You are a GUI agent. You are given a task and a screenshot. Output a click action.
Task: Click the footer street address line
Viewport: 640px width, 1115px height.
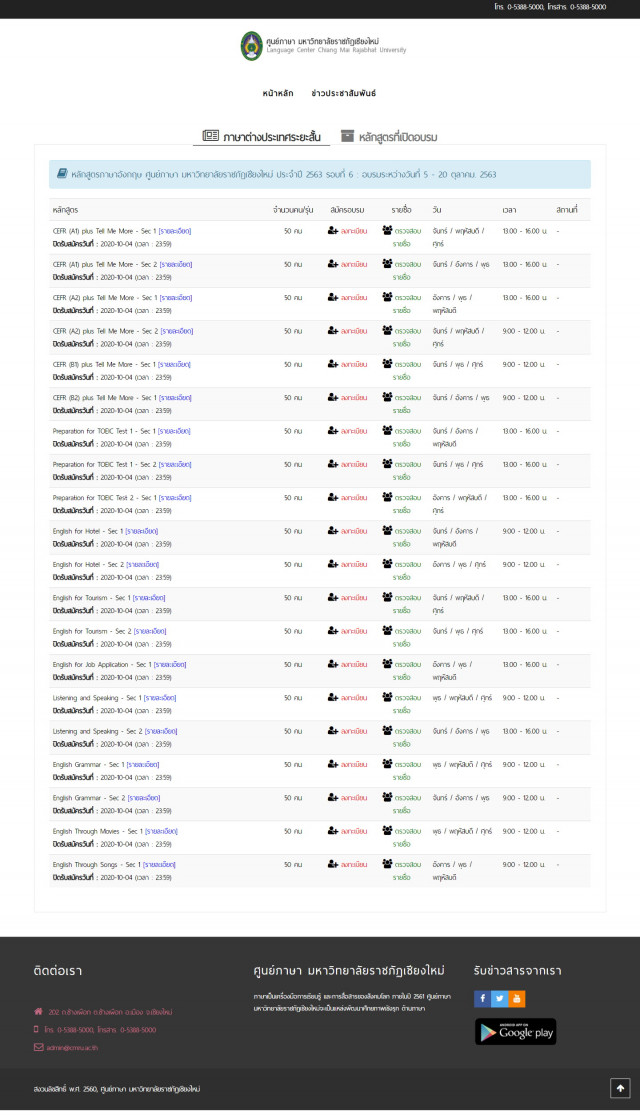(110, 1012)
